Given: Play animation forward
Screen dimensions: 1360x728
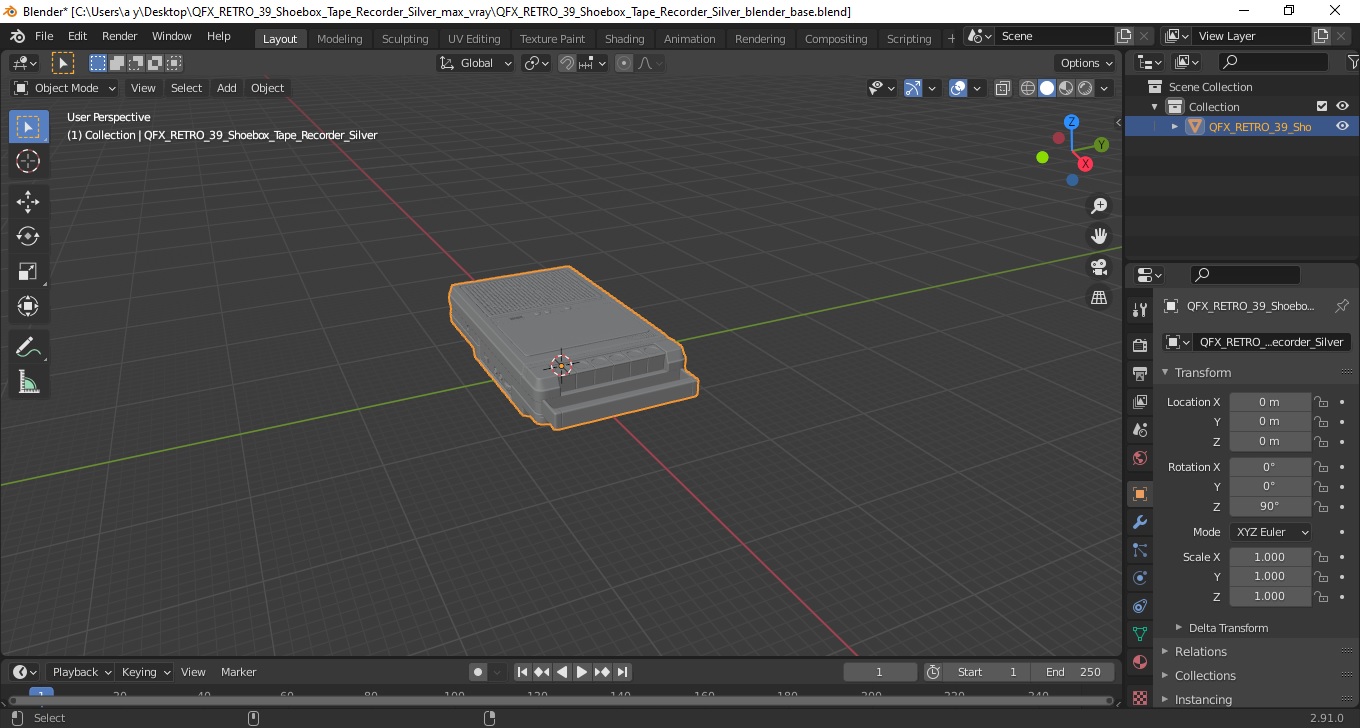Looking at the screenshot, I should point(582,672).
